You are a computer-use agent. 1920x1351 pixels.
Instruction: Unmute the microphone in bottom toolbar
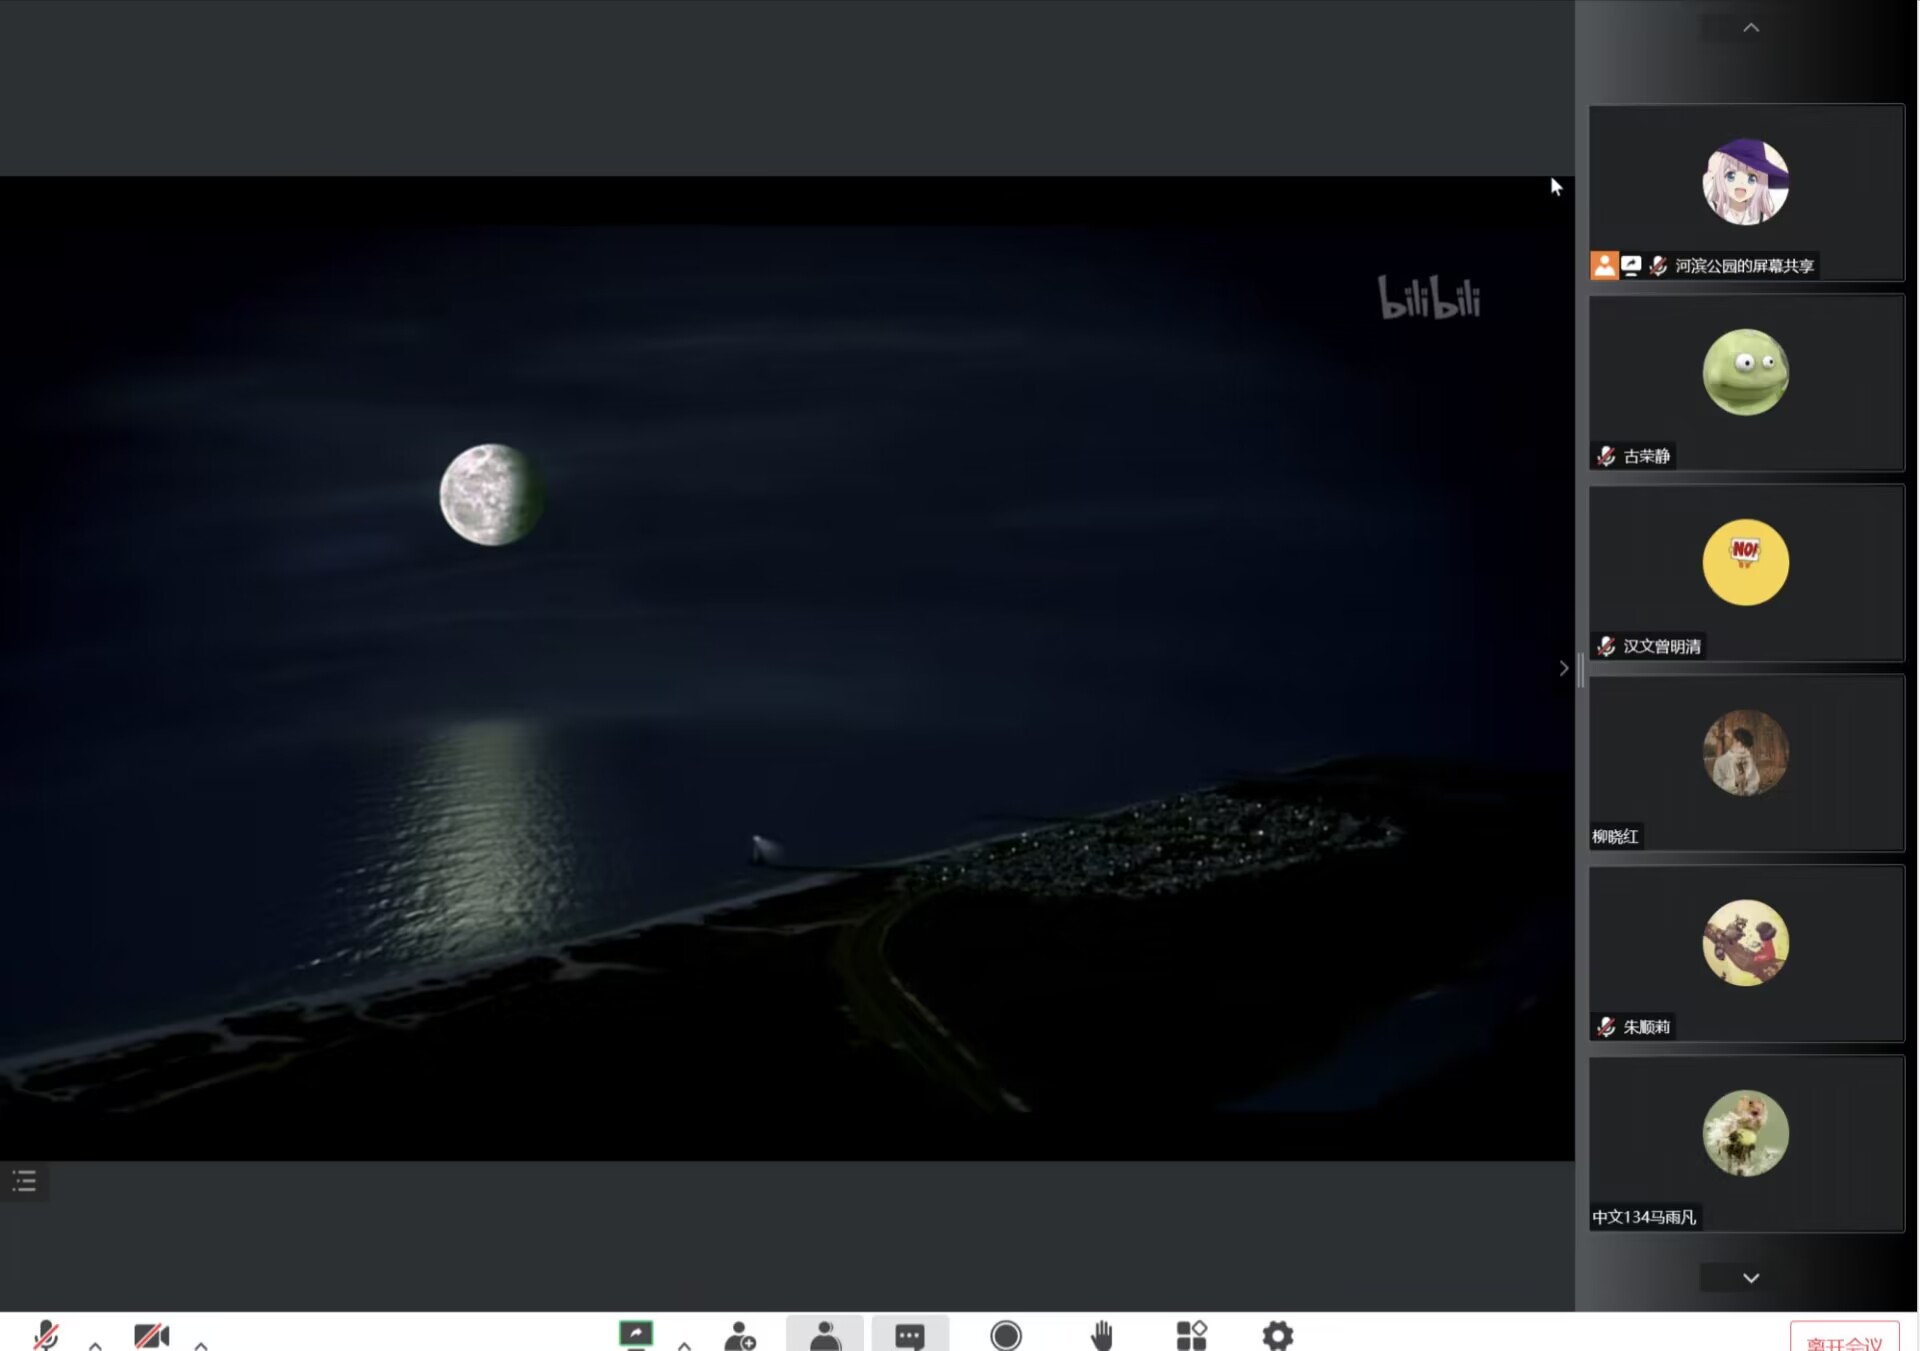(46, 1335)
